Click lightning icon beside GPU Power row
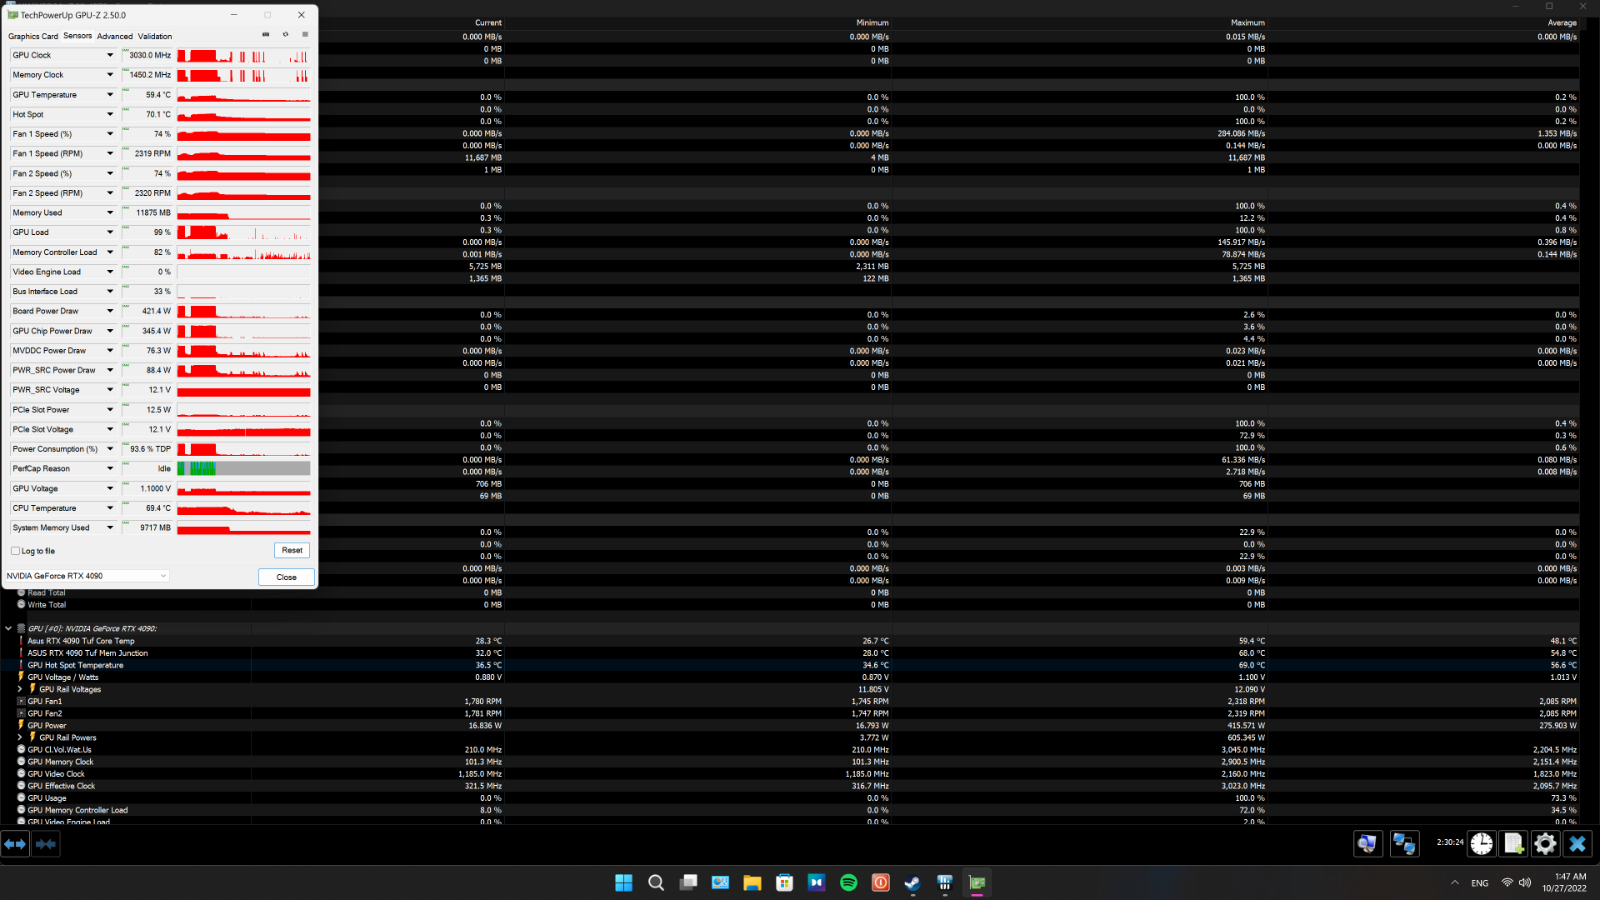Image resolution: width=1600 pixels, height=900 pixels. point(21,725)
